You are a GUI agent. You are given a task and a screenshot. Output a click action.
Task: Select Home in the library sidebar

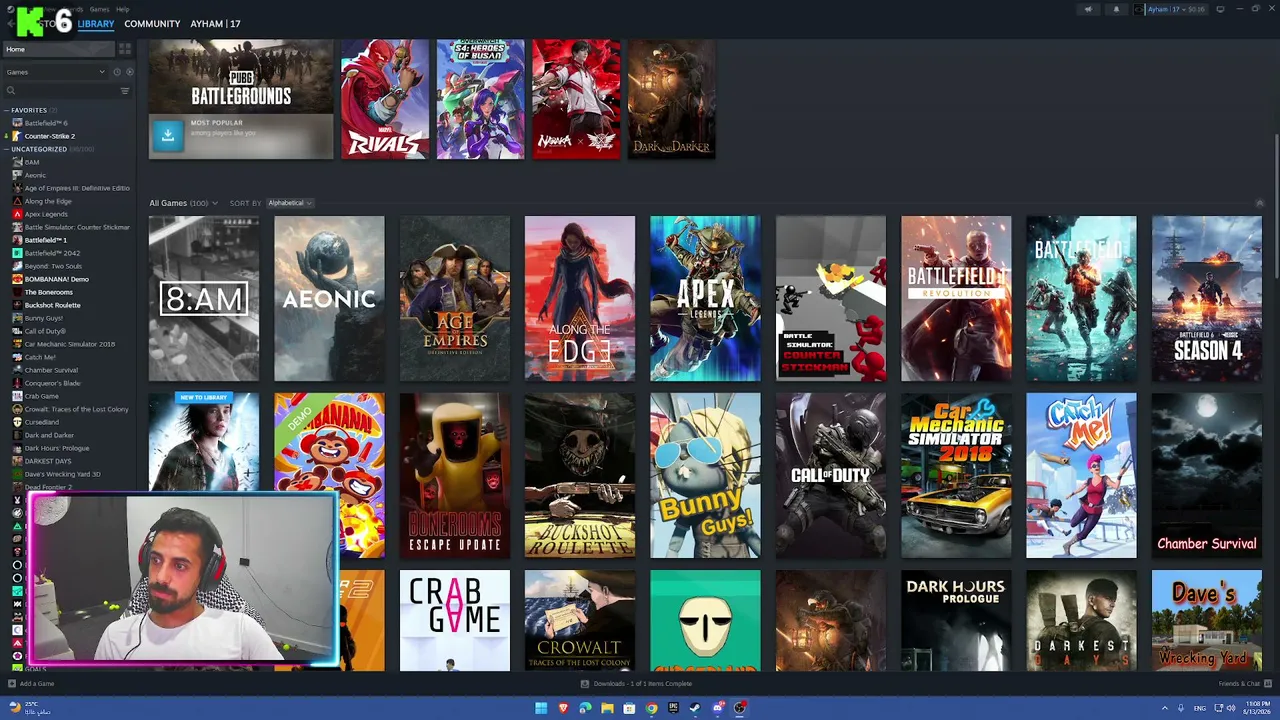tap(58, 49)
